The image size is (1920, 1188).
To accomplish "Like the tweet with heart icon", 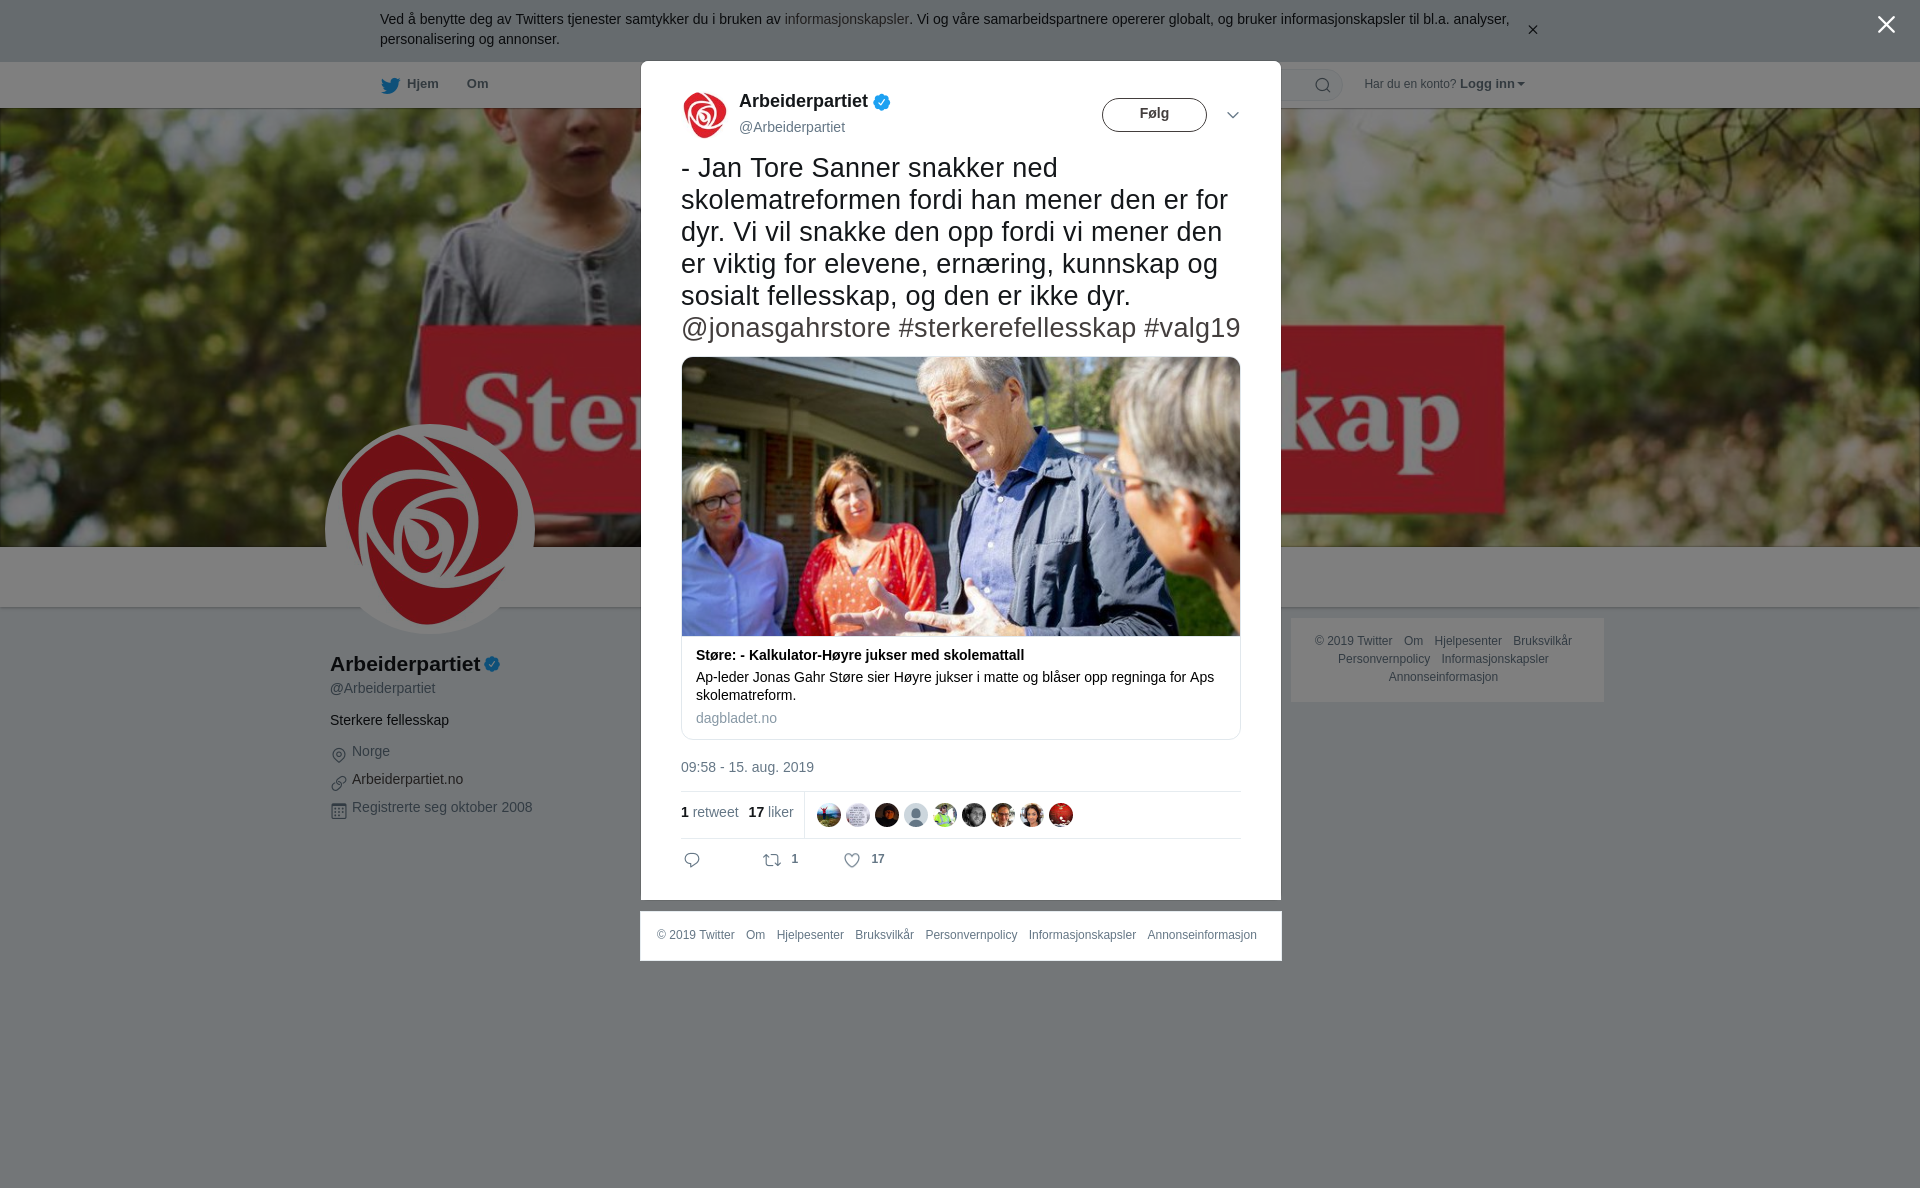I will tap(852, 860).
